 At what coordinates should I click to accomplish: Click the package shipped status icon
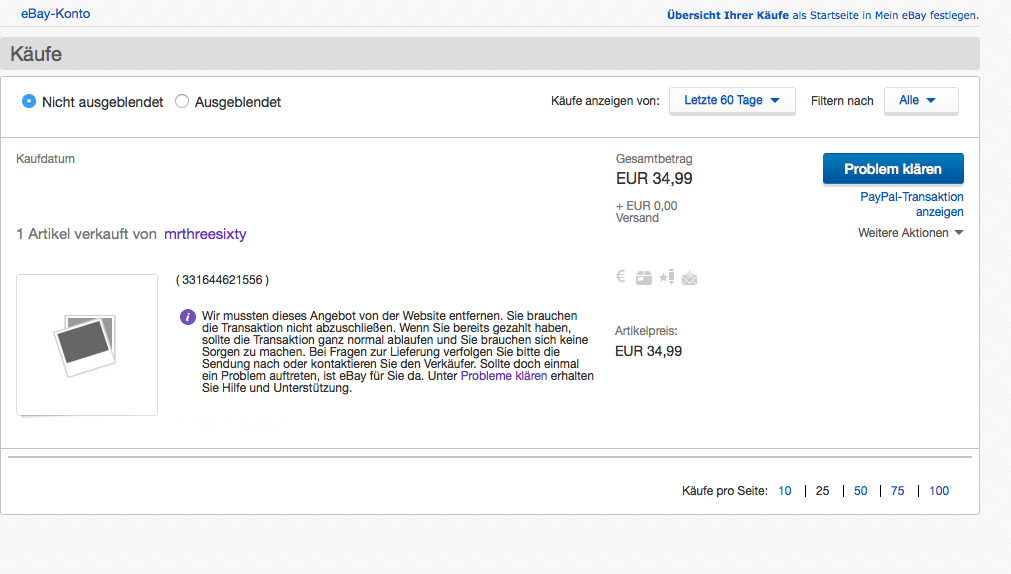(644, 278)
